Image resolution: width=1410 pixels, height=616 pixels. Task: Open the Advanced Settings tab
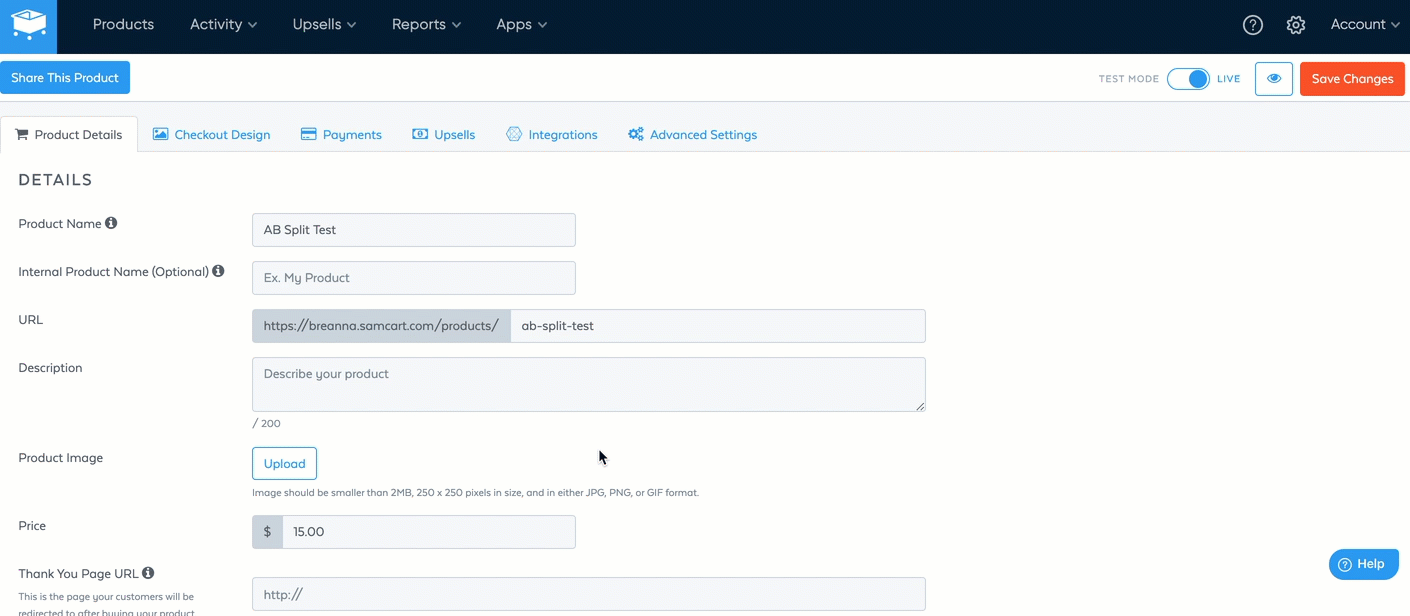[x=692, y=134]
